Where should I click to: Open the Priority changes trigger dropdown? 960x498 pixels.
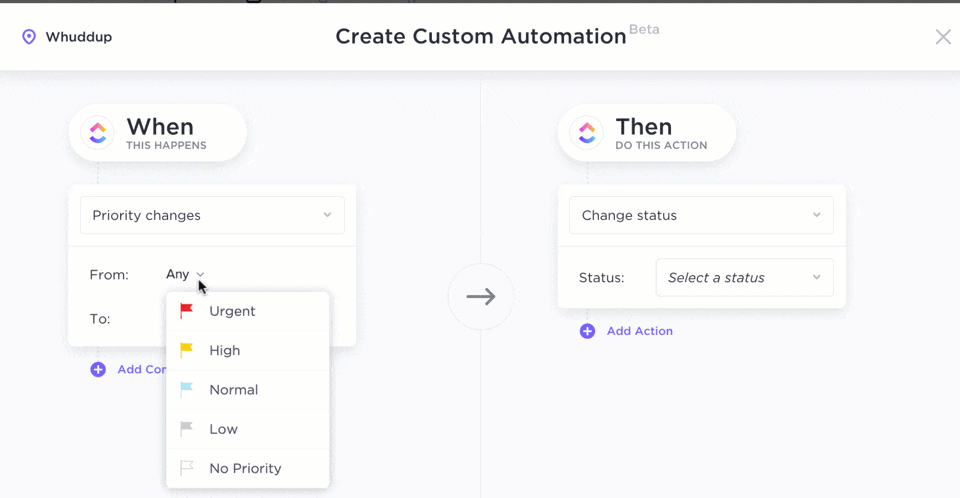coord(212,215)
